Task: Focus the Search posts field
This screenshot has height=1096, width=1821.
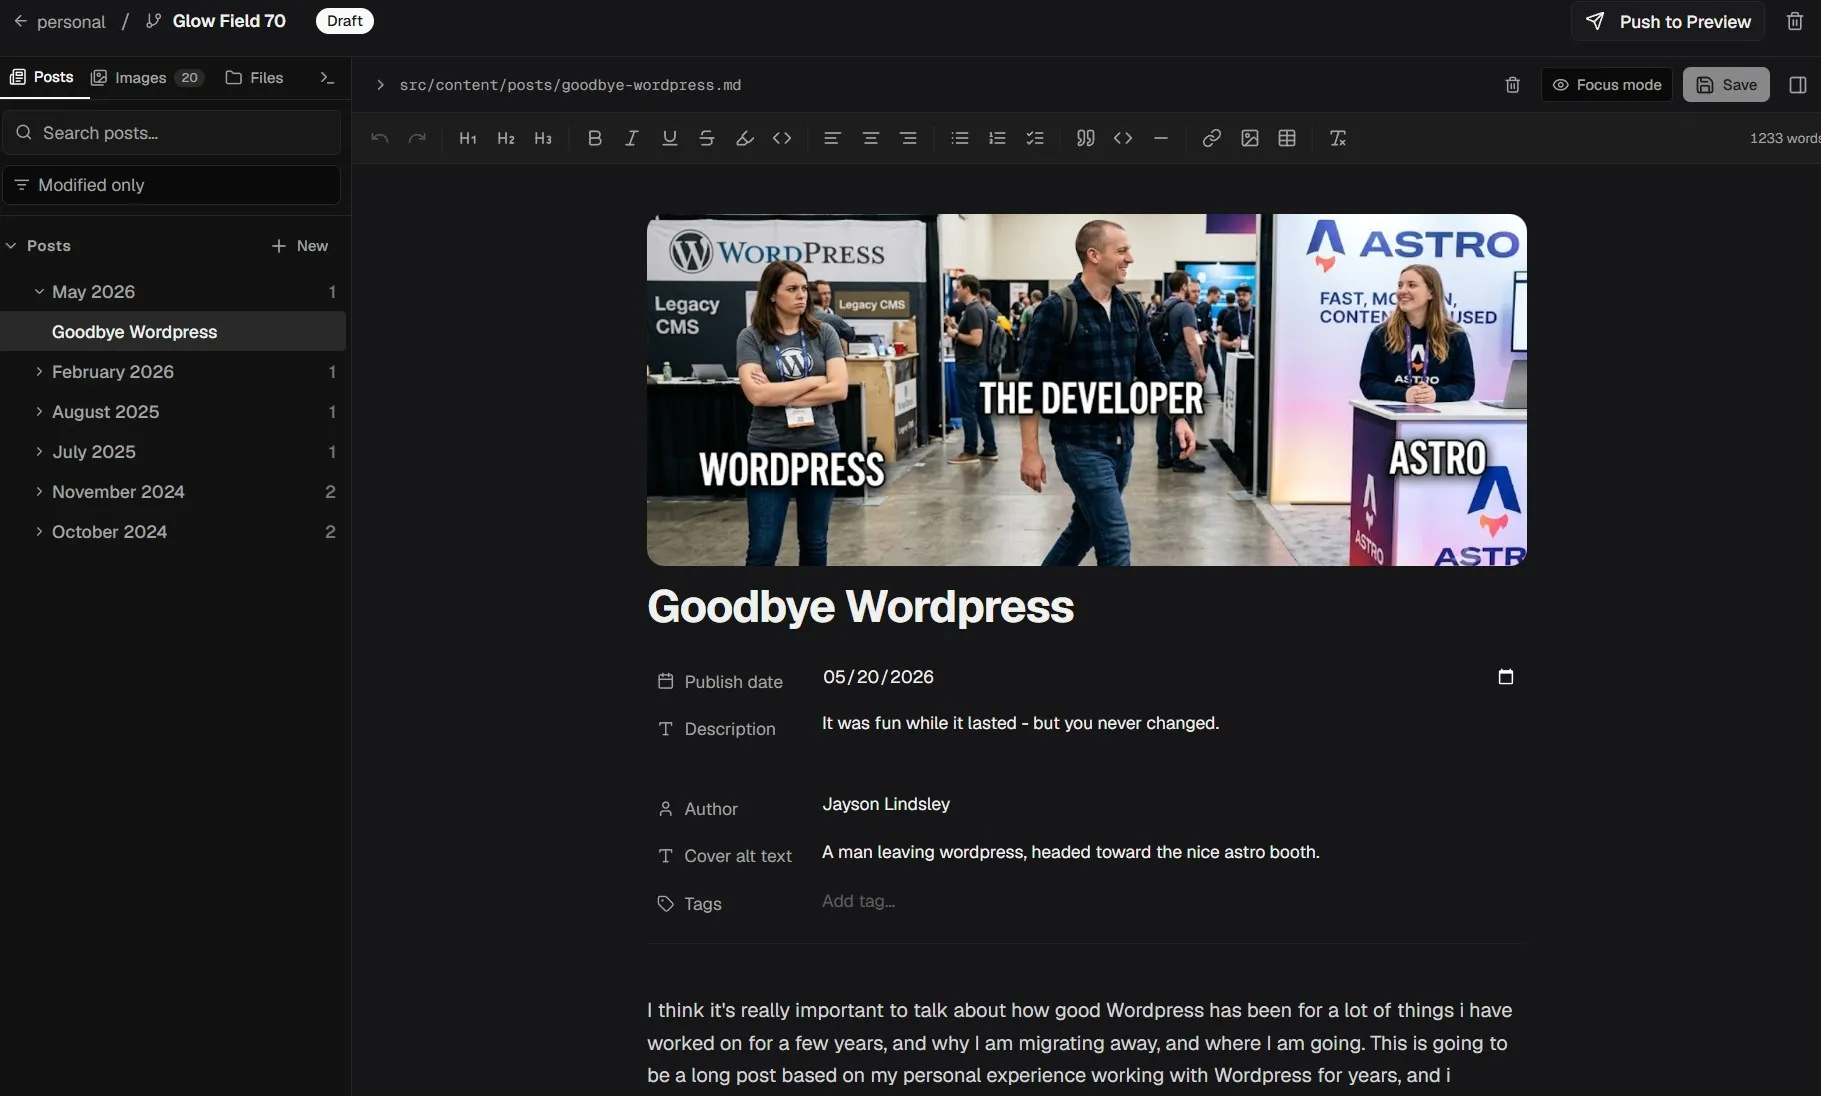Action: [171, 133]
